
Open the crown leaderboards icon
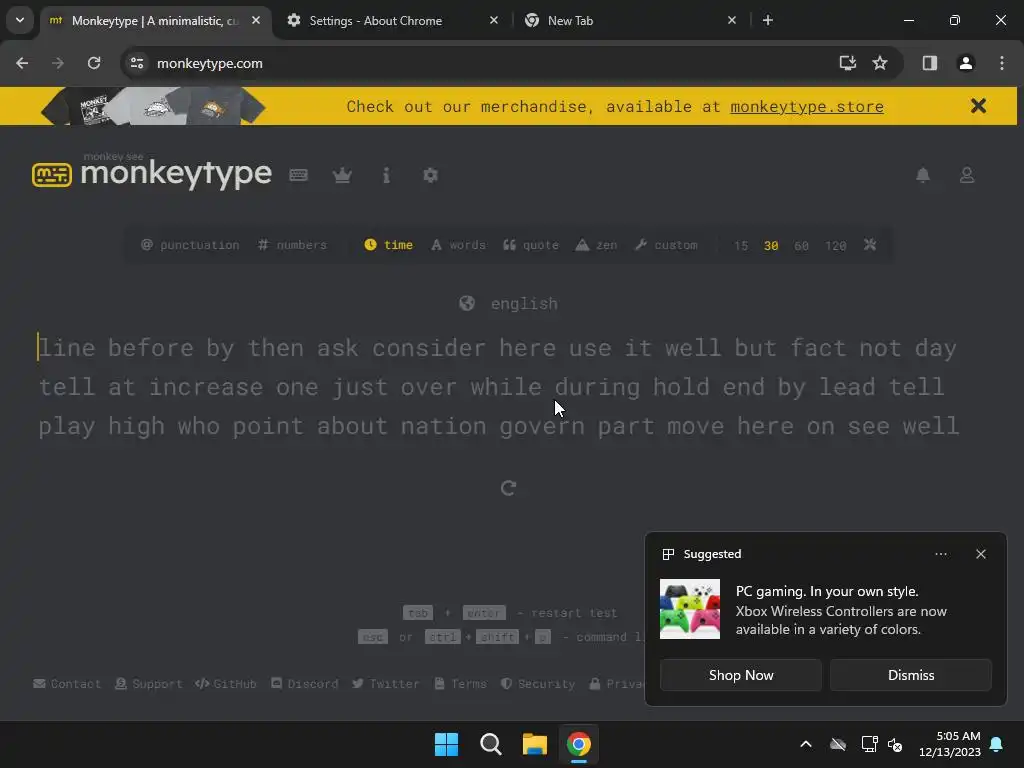click(342, 175)
